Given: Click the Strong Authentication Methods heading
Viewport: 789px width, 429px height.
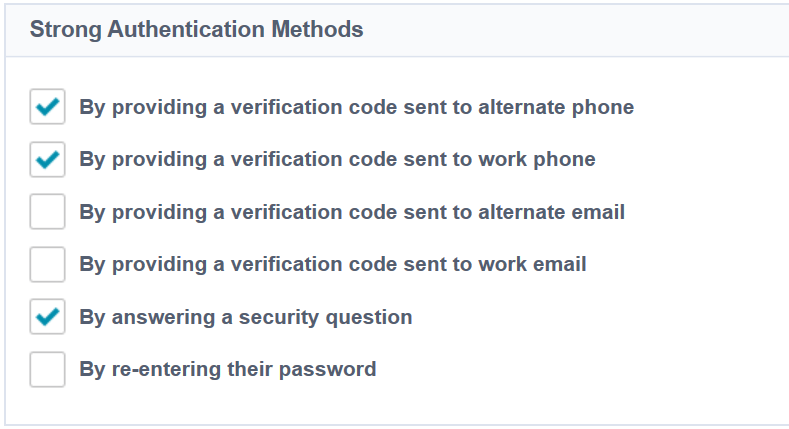Looking at the screenshot, I should (x=196, y=29).
